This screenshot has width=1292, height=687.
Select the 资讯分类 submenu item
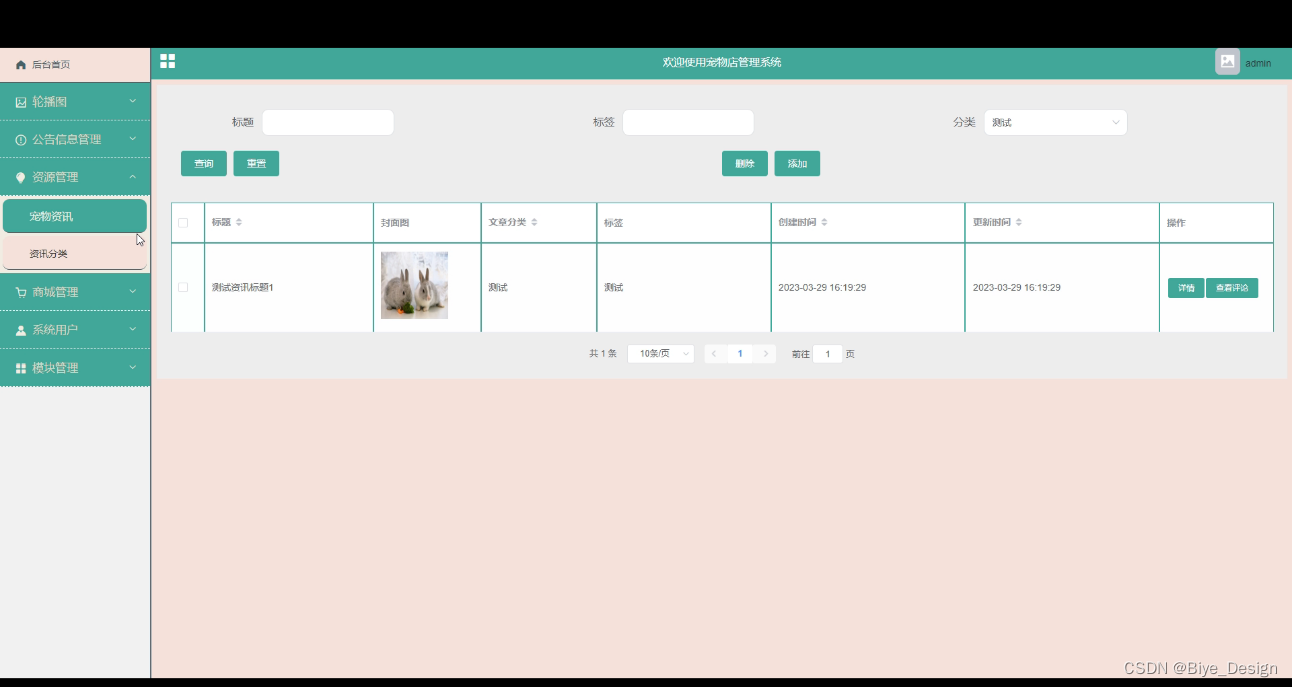pos(75,253)
